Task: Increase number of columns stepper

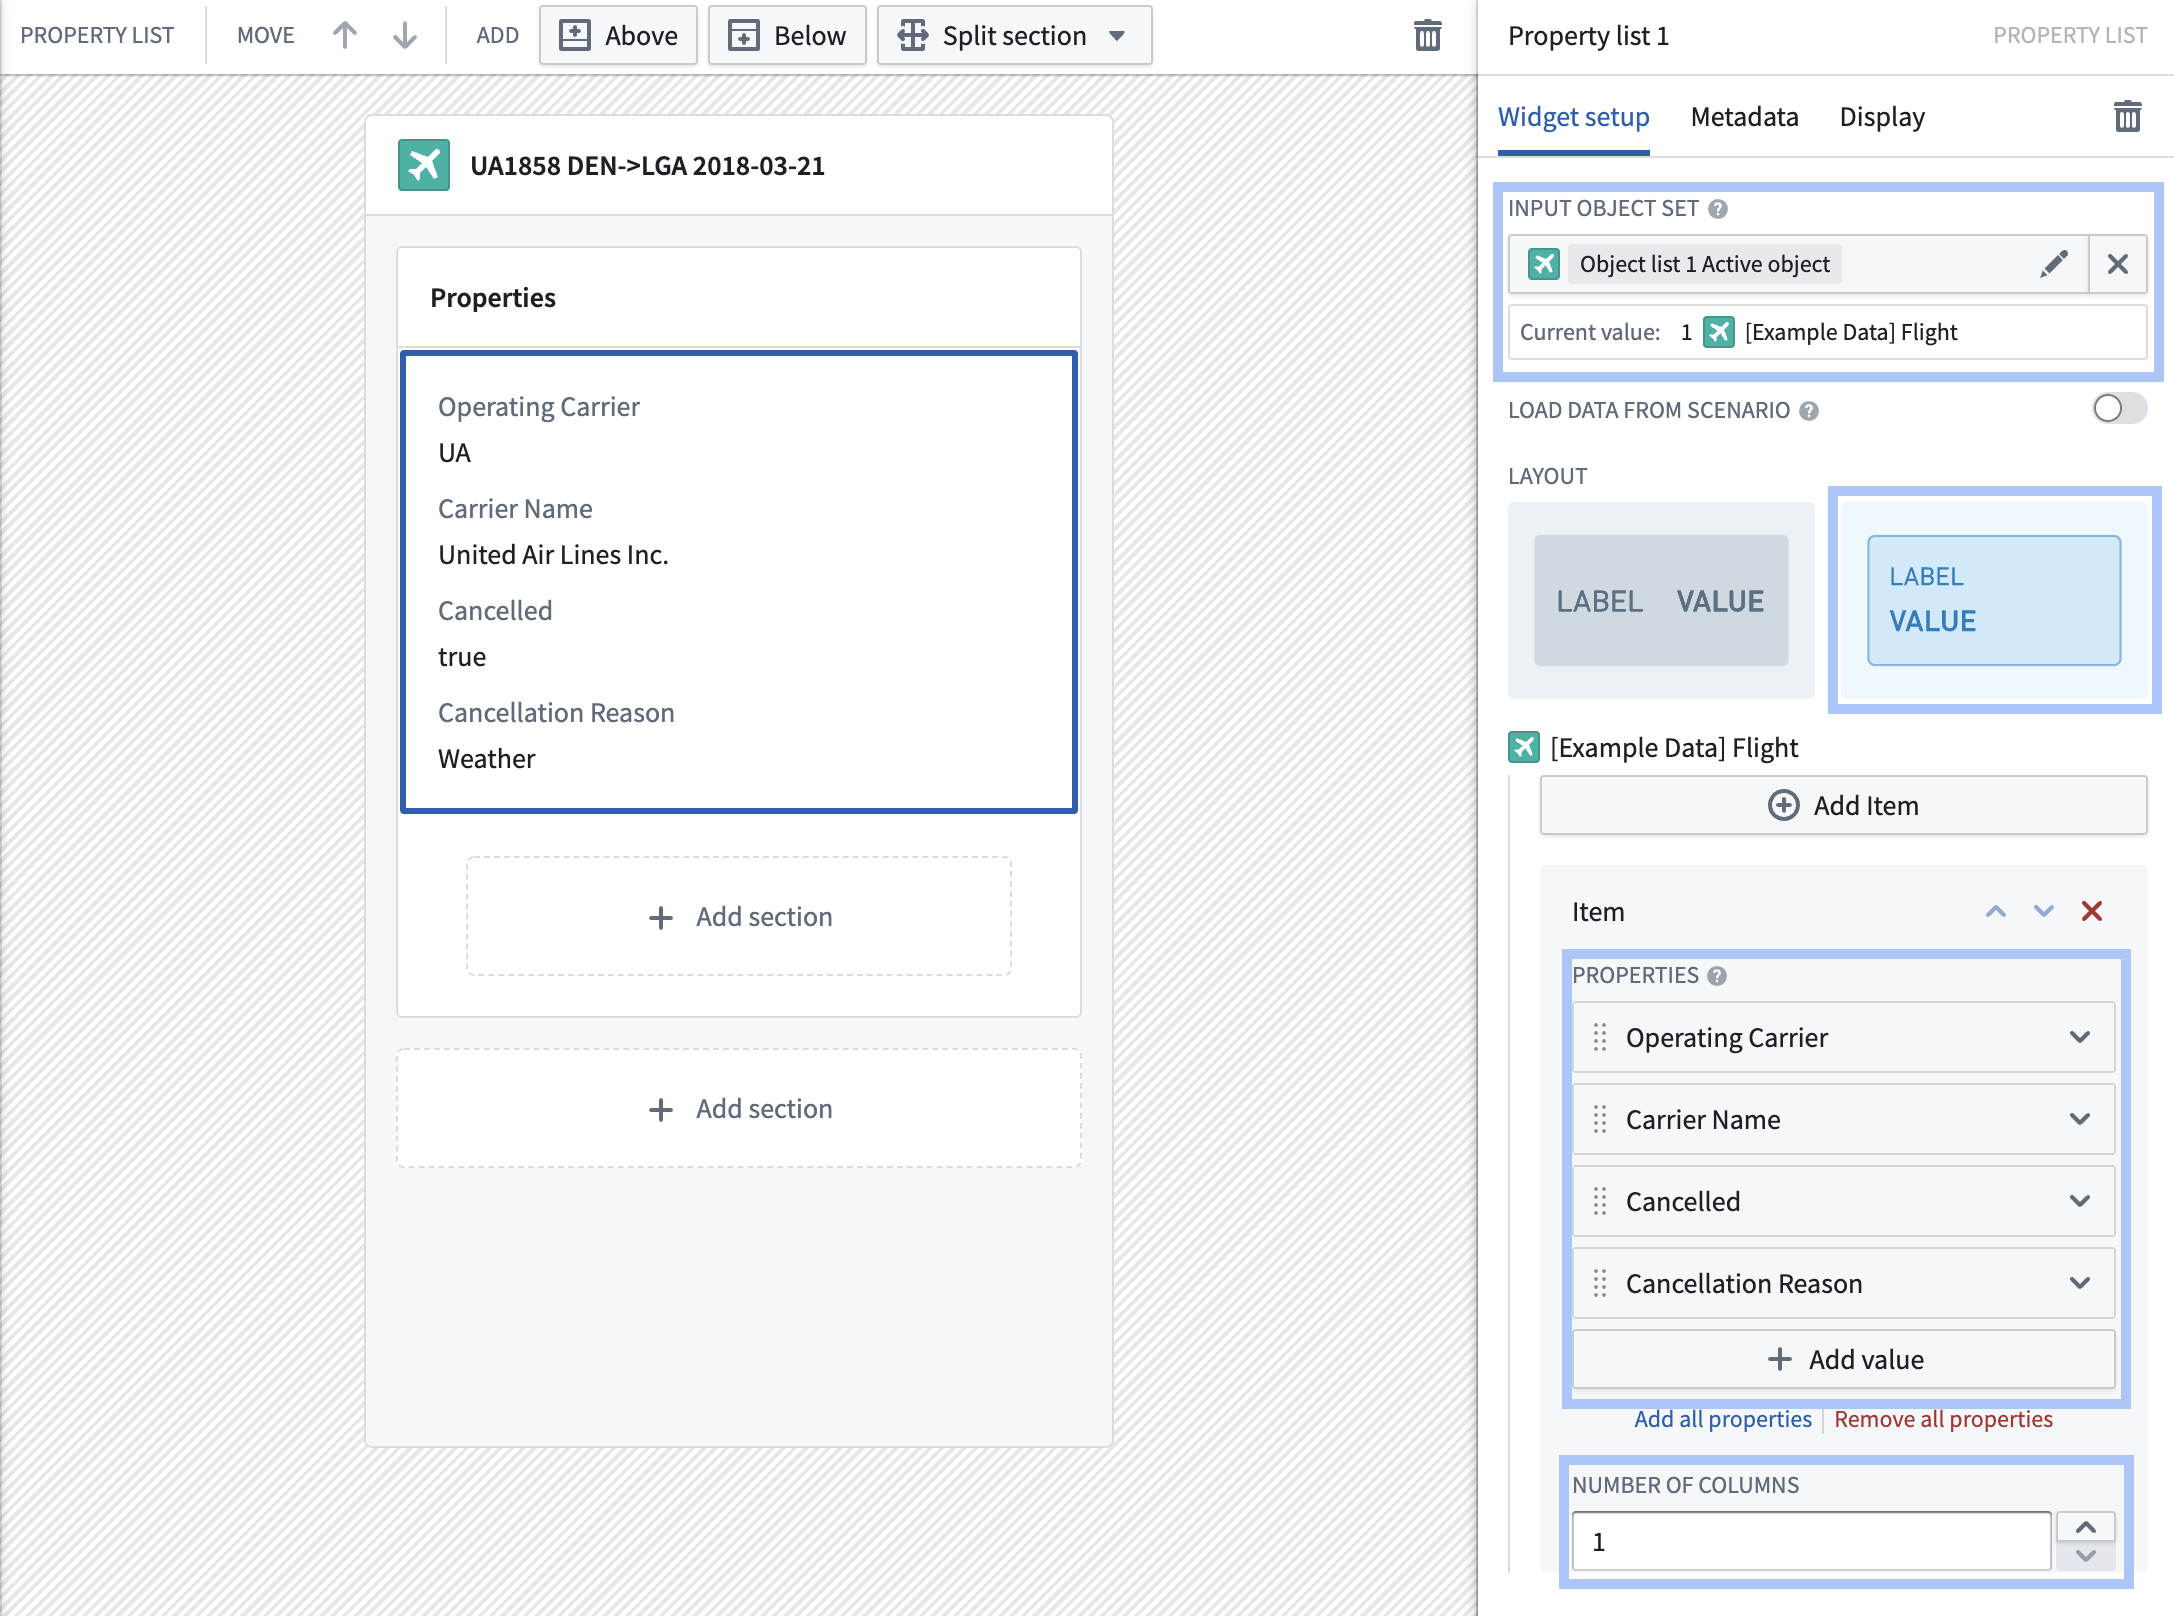Action: [x=2085, y=1527]
